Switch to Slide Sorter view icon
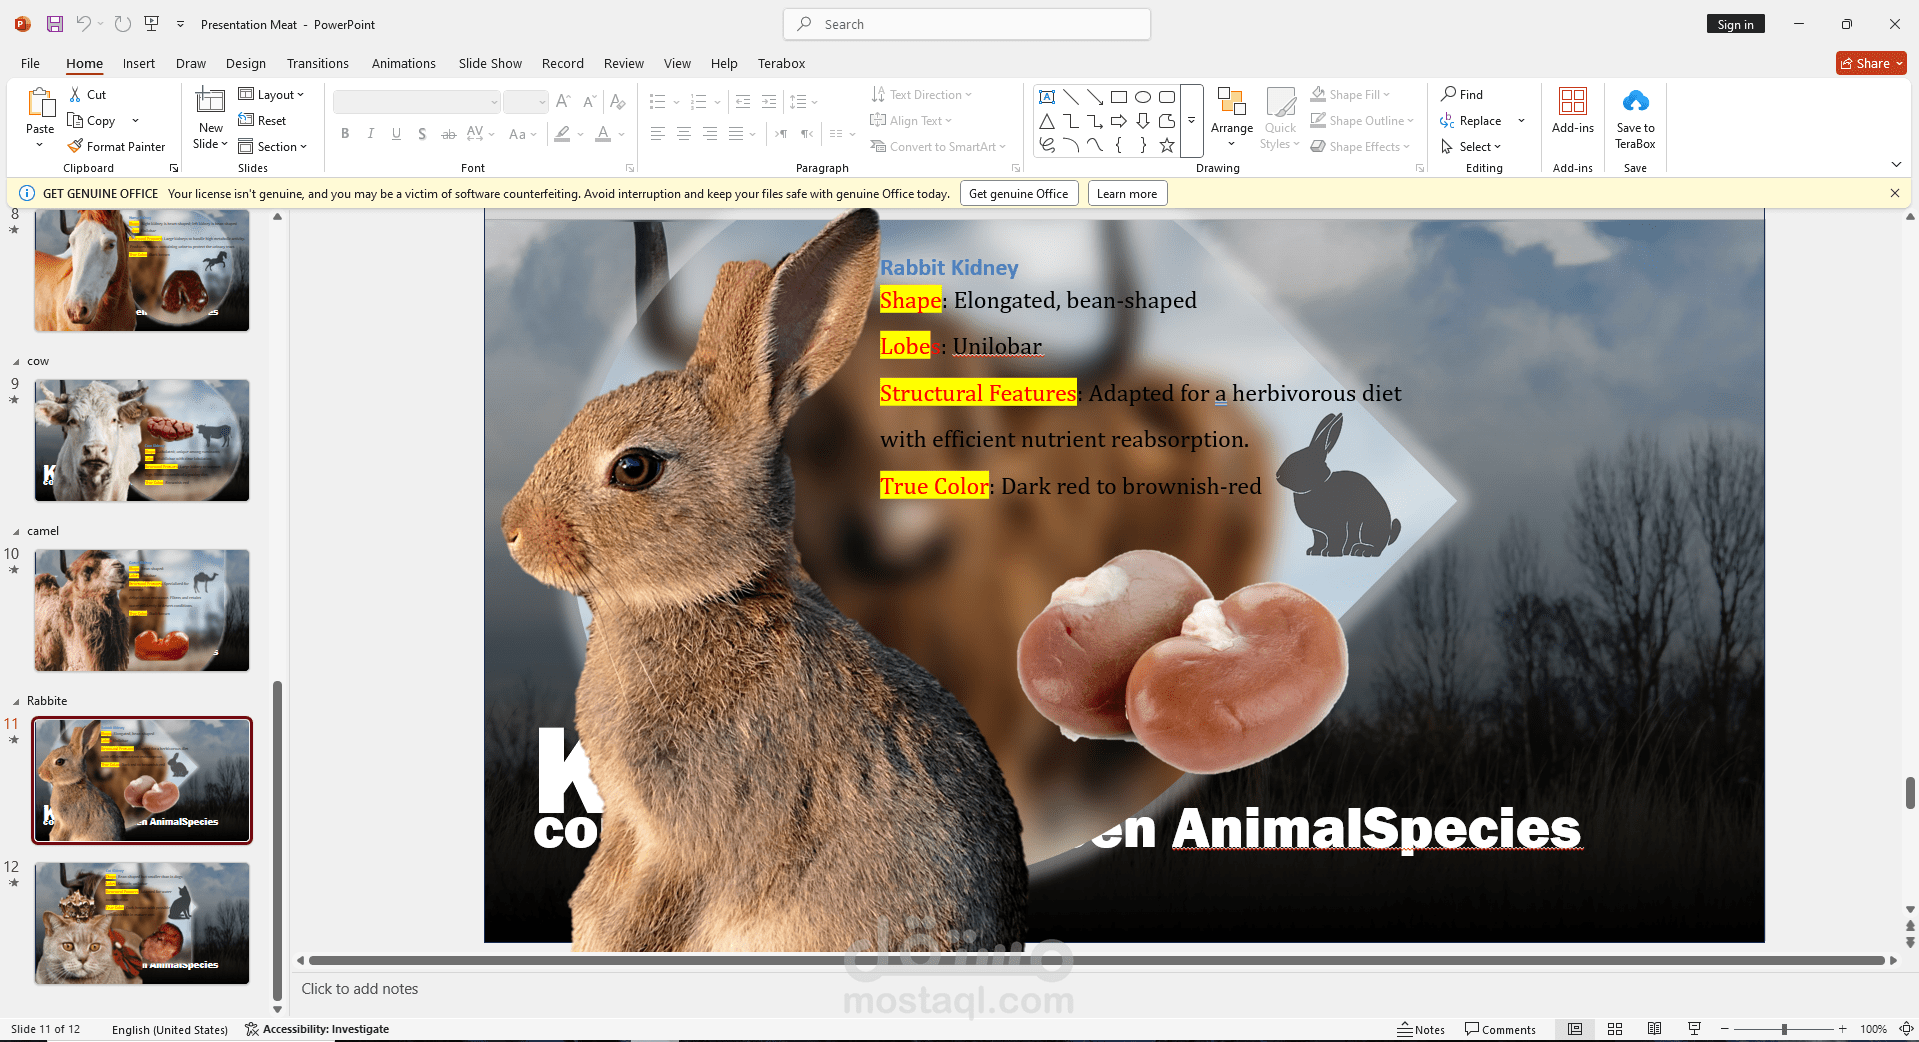1919x1042 pixels. pos(1615,1029)
